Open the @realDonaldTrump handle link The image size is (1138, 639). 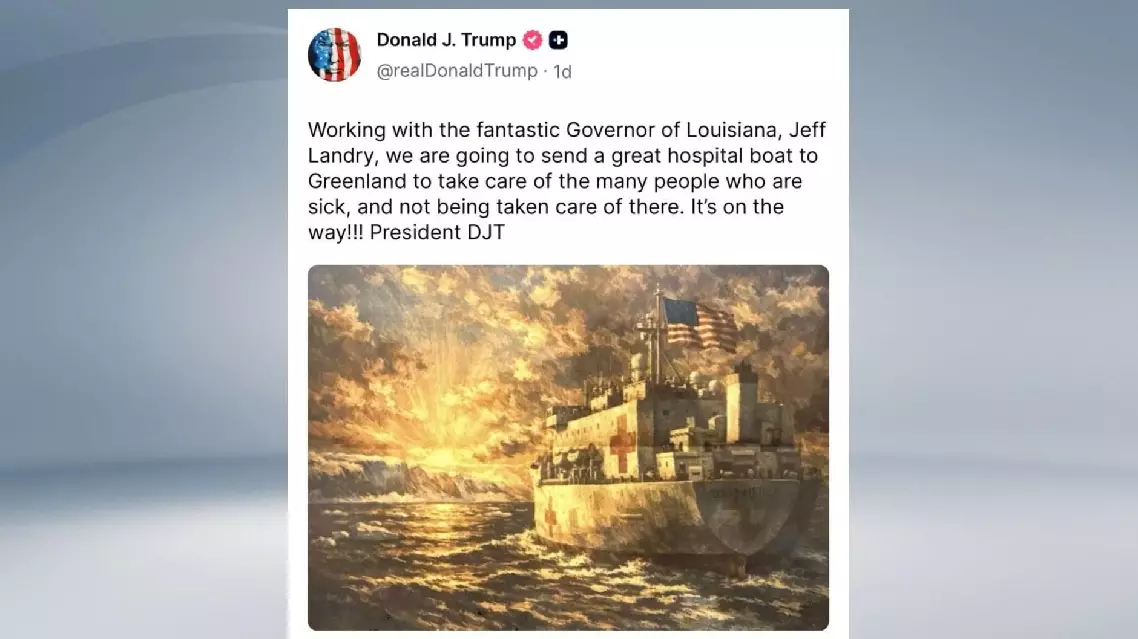click(x=457, y=70)
